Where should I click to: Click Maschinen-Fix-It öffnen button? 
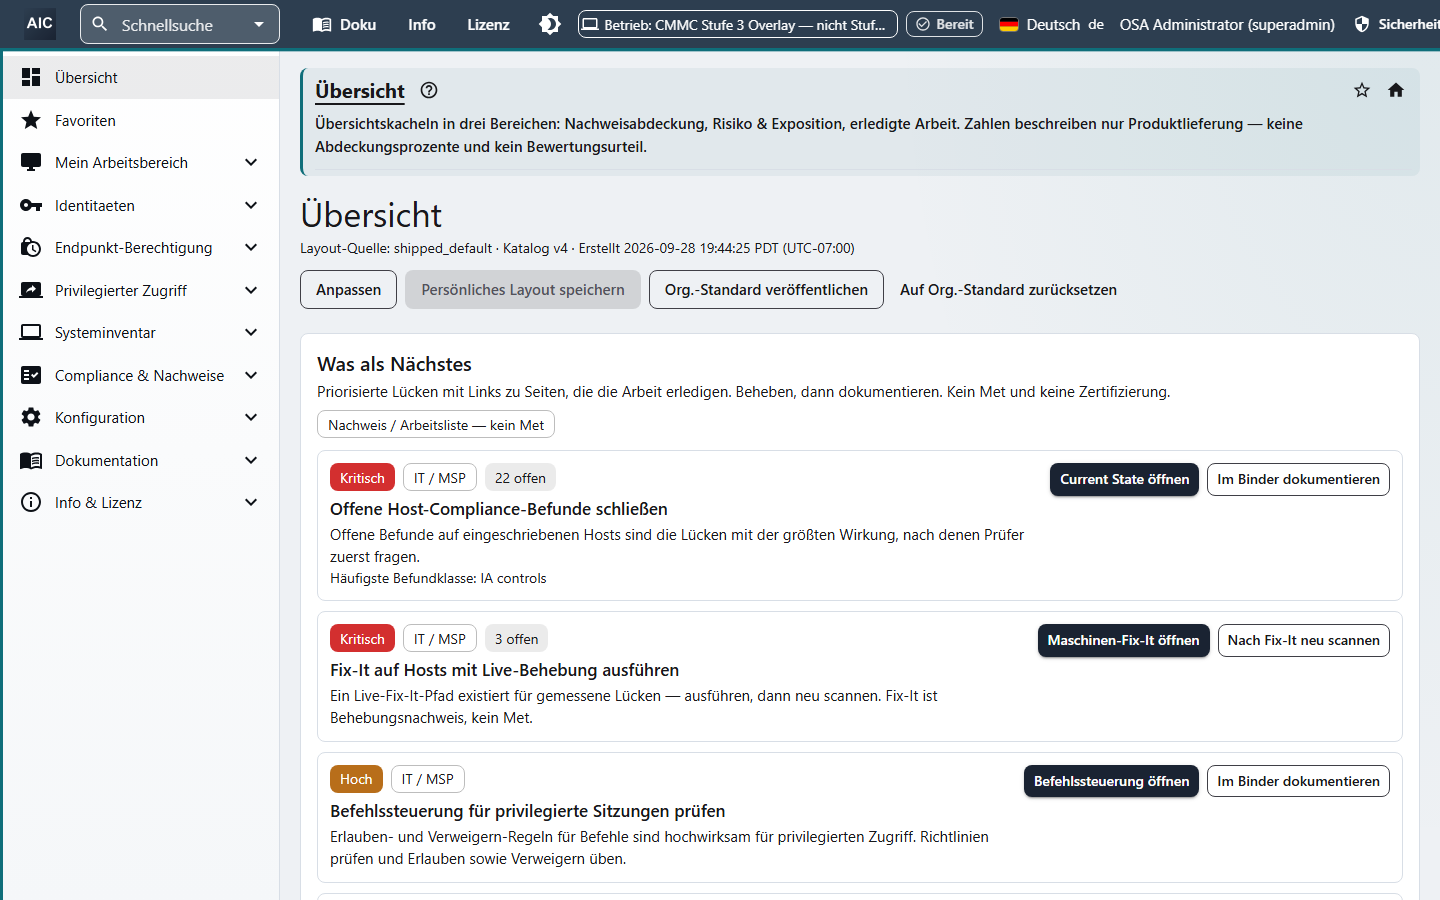(1123, 640)
